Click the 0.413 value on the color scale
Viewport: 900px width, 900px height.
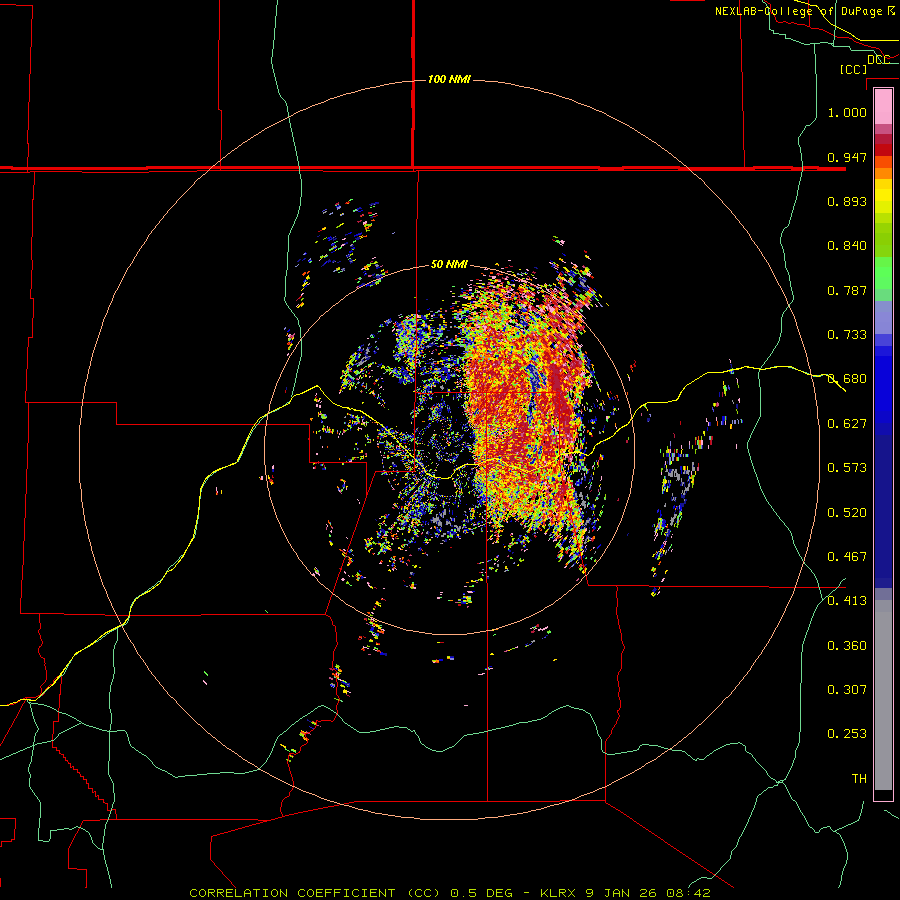pyautogui.click(x=847, y=601)
